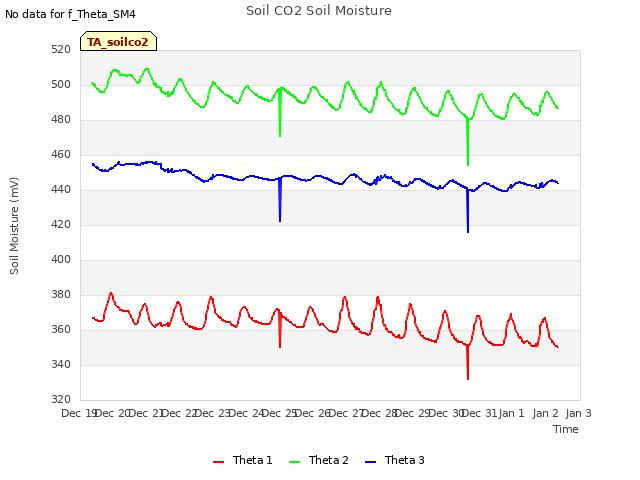Click the 440 y-axis tick label

click(61, 189)
